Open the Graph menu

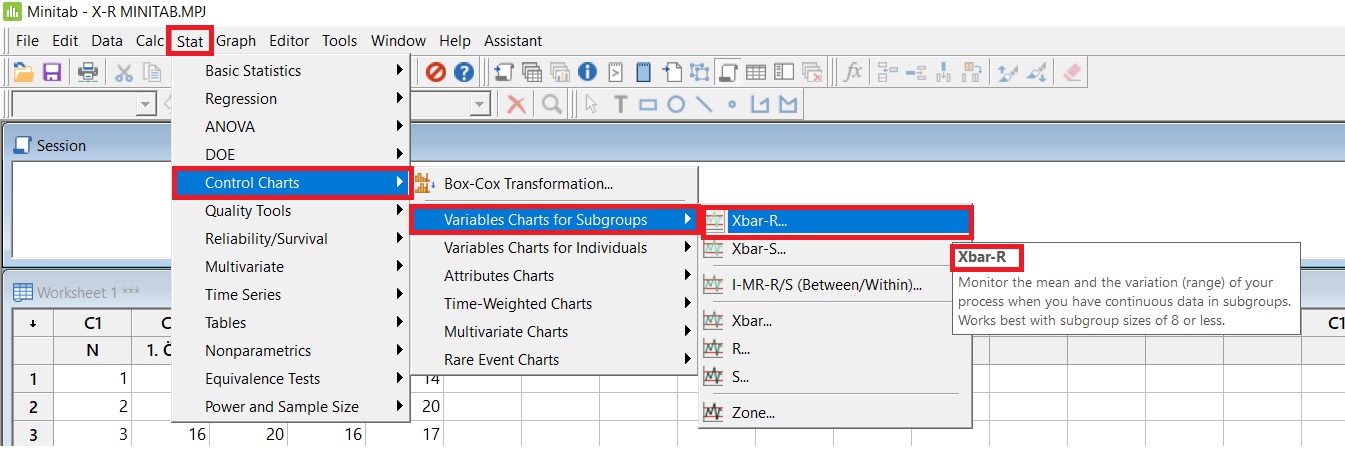click(236, 41)
